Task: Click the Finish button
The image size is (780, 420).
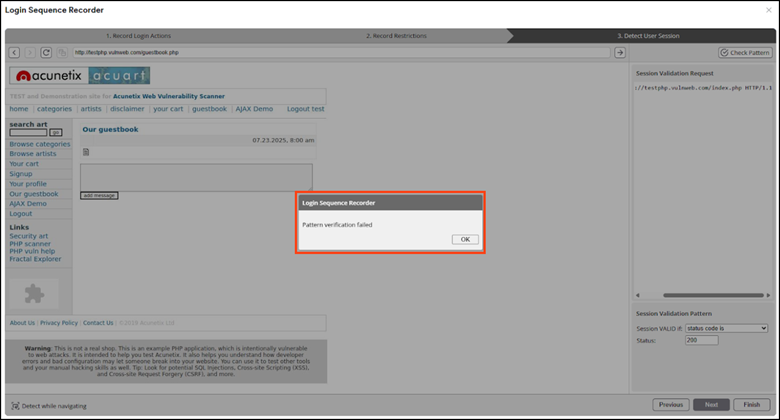Action: point(750,405)
